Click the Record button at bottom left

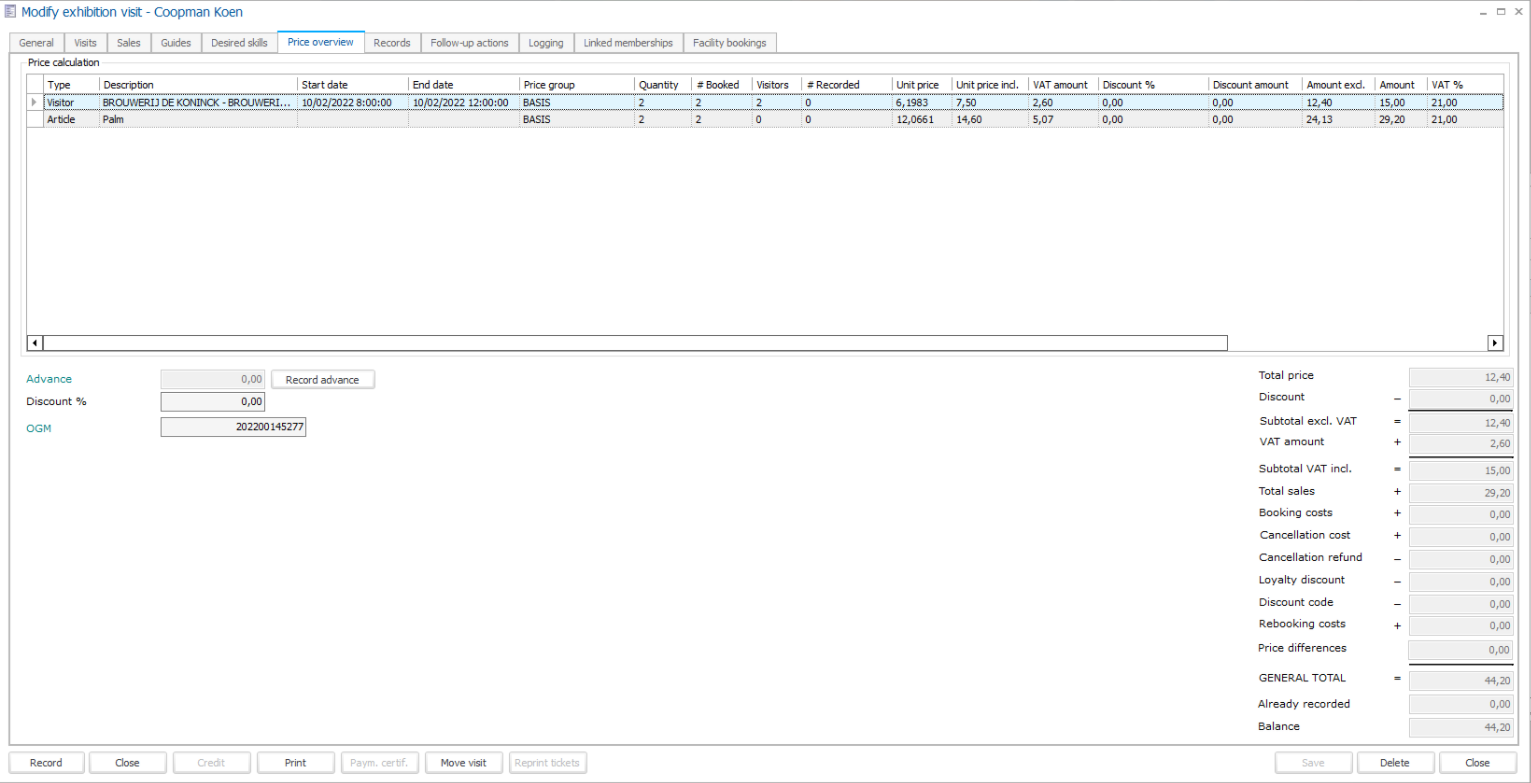click(46, 763)
